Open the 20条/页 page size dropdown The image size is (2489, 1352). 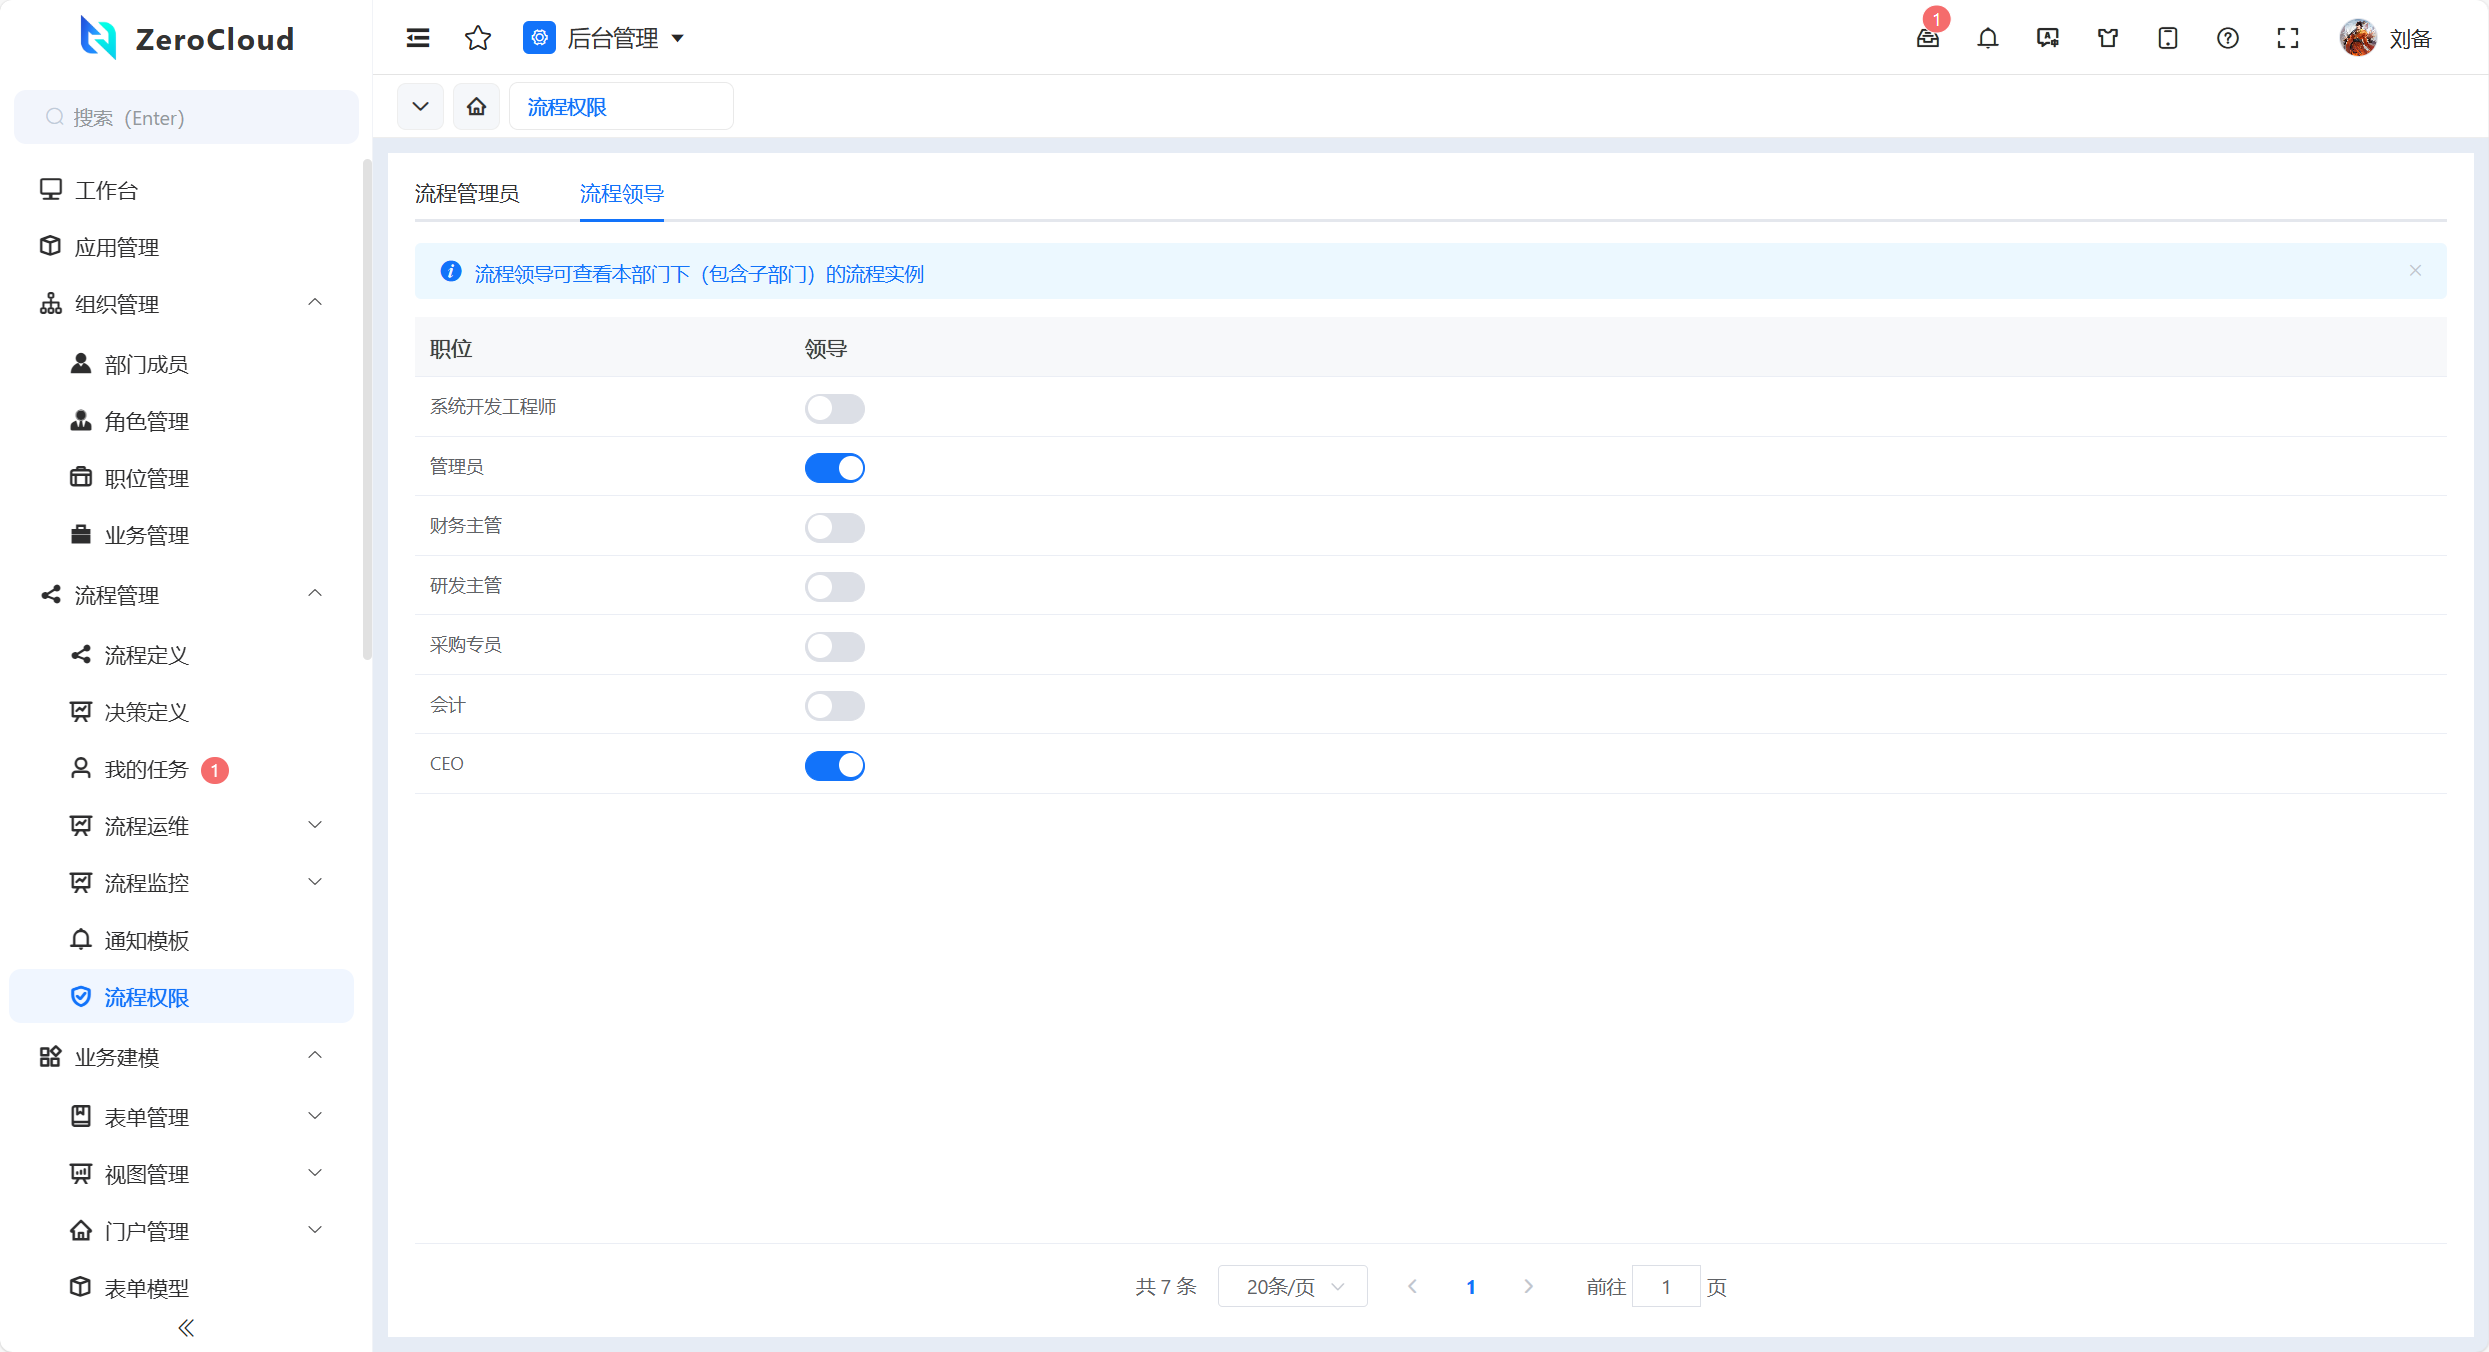click(x=1292, y=1287)
